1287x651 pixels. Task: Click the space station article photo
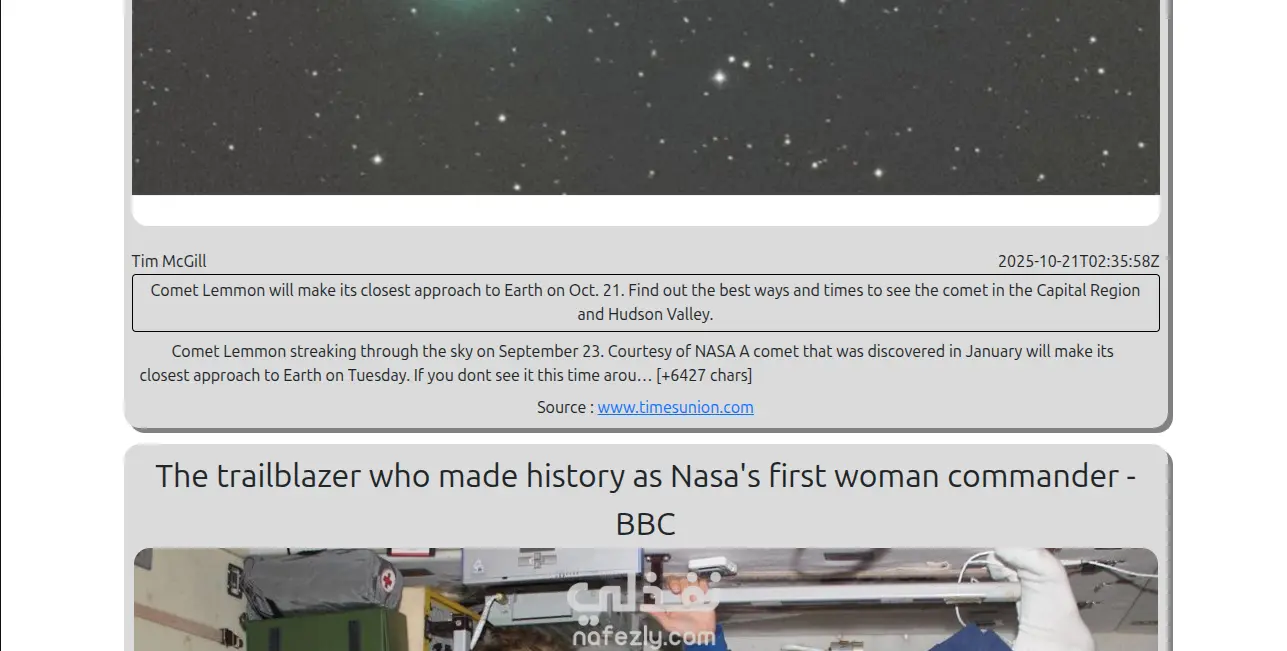[x=646, y=599]
